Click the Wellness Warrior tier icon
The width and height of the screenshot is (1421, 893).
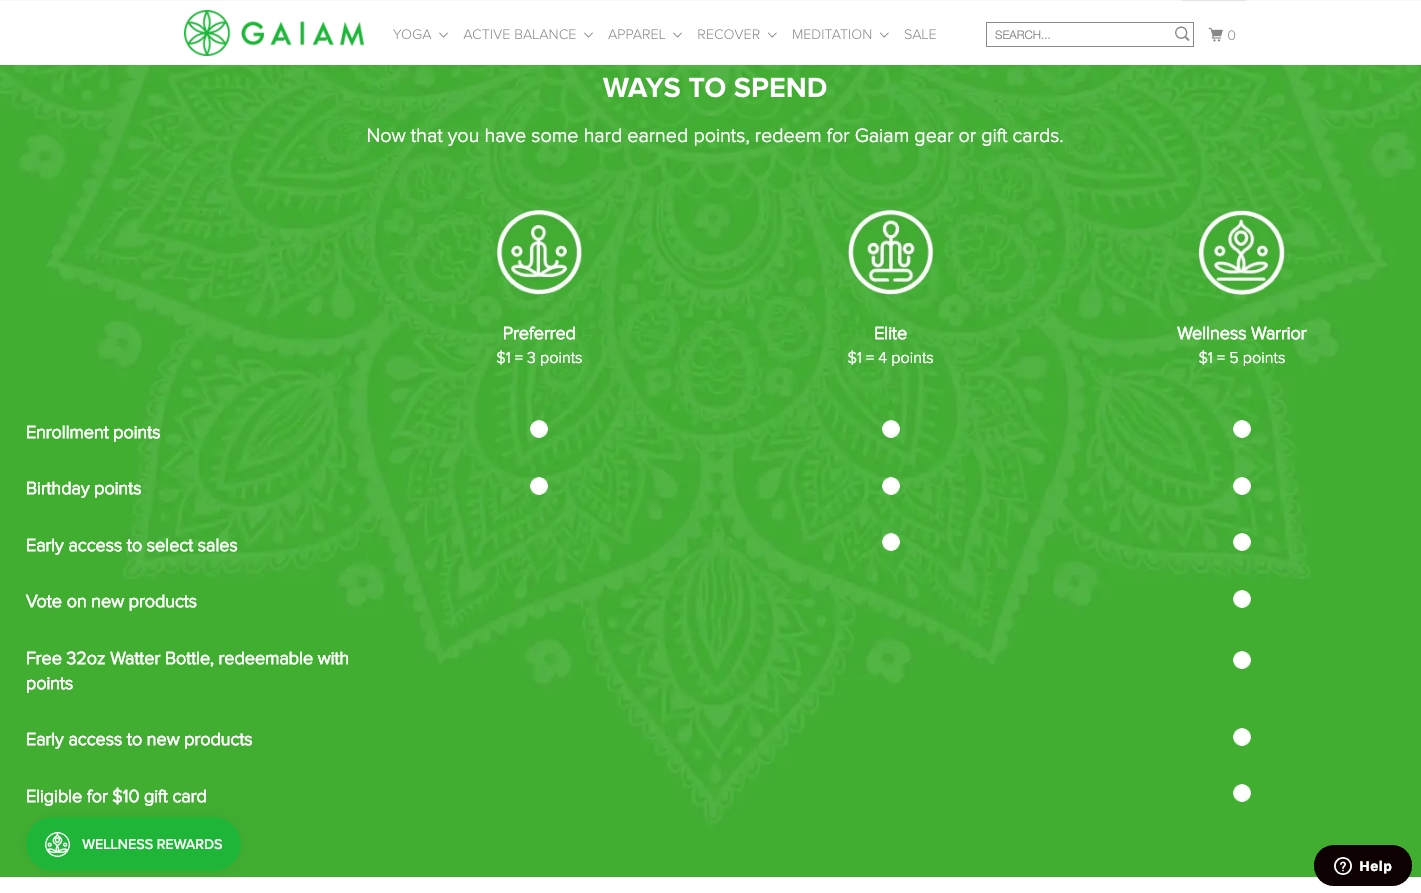(x=1242, y=252)
